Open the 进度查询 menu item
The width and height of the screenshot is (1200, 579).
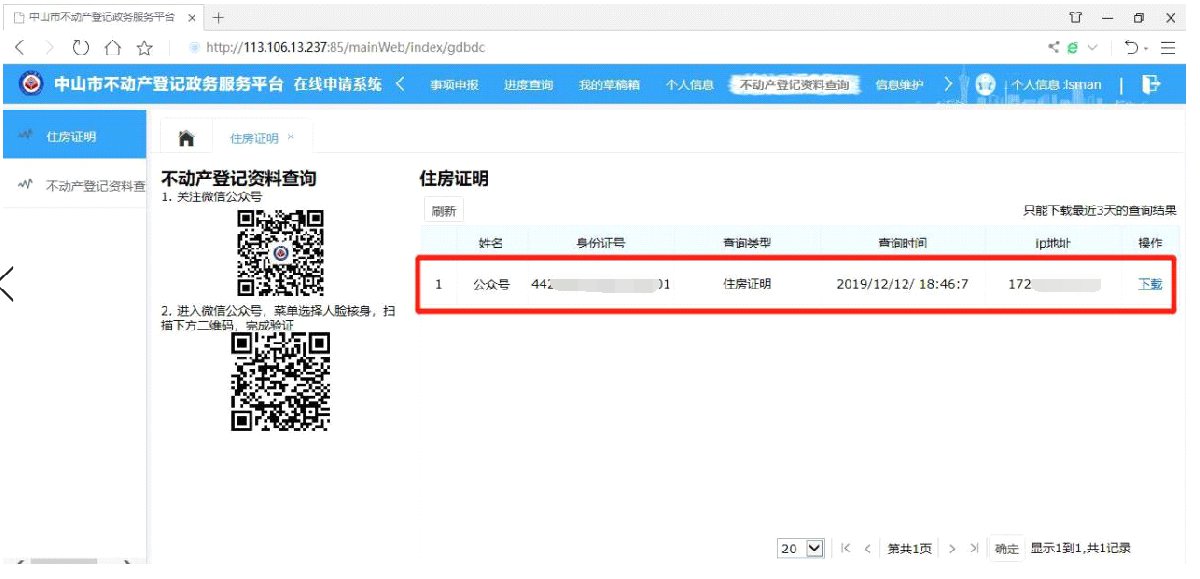click(x=528, y=85)
